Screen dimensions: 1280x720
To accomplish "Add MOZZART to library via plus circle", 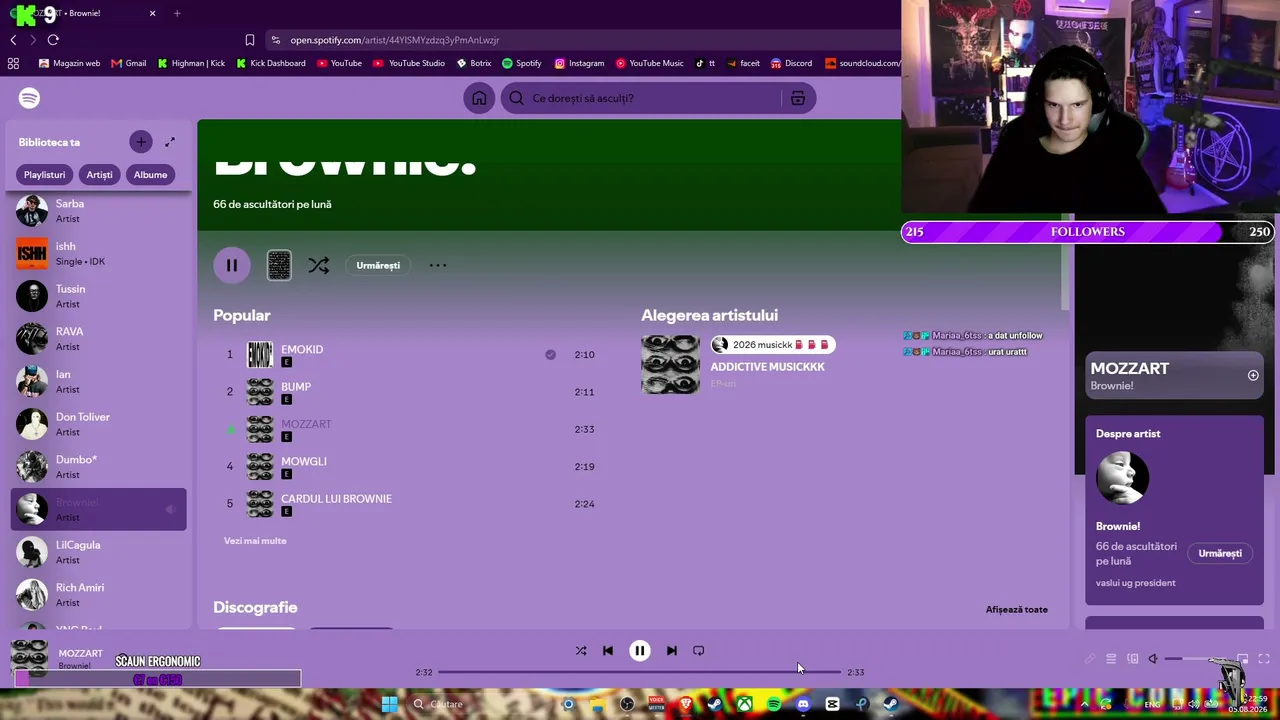I will (1253, 375).
